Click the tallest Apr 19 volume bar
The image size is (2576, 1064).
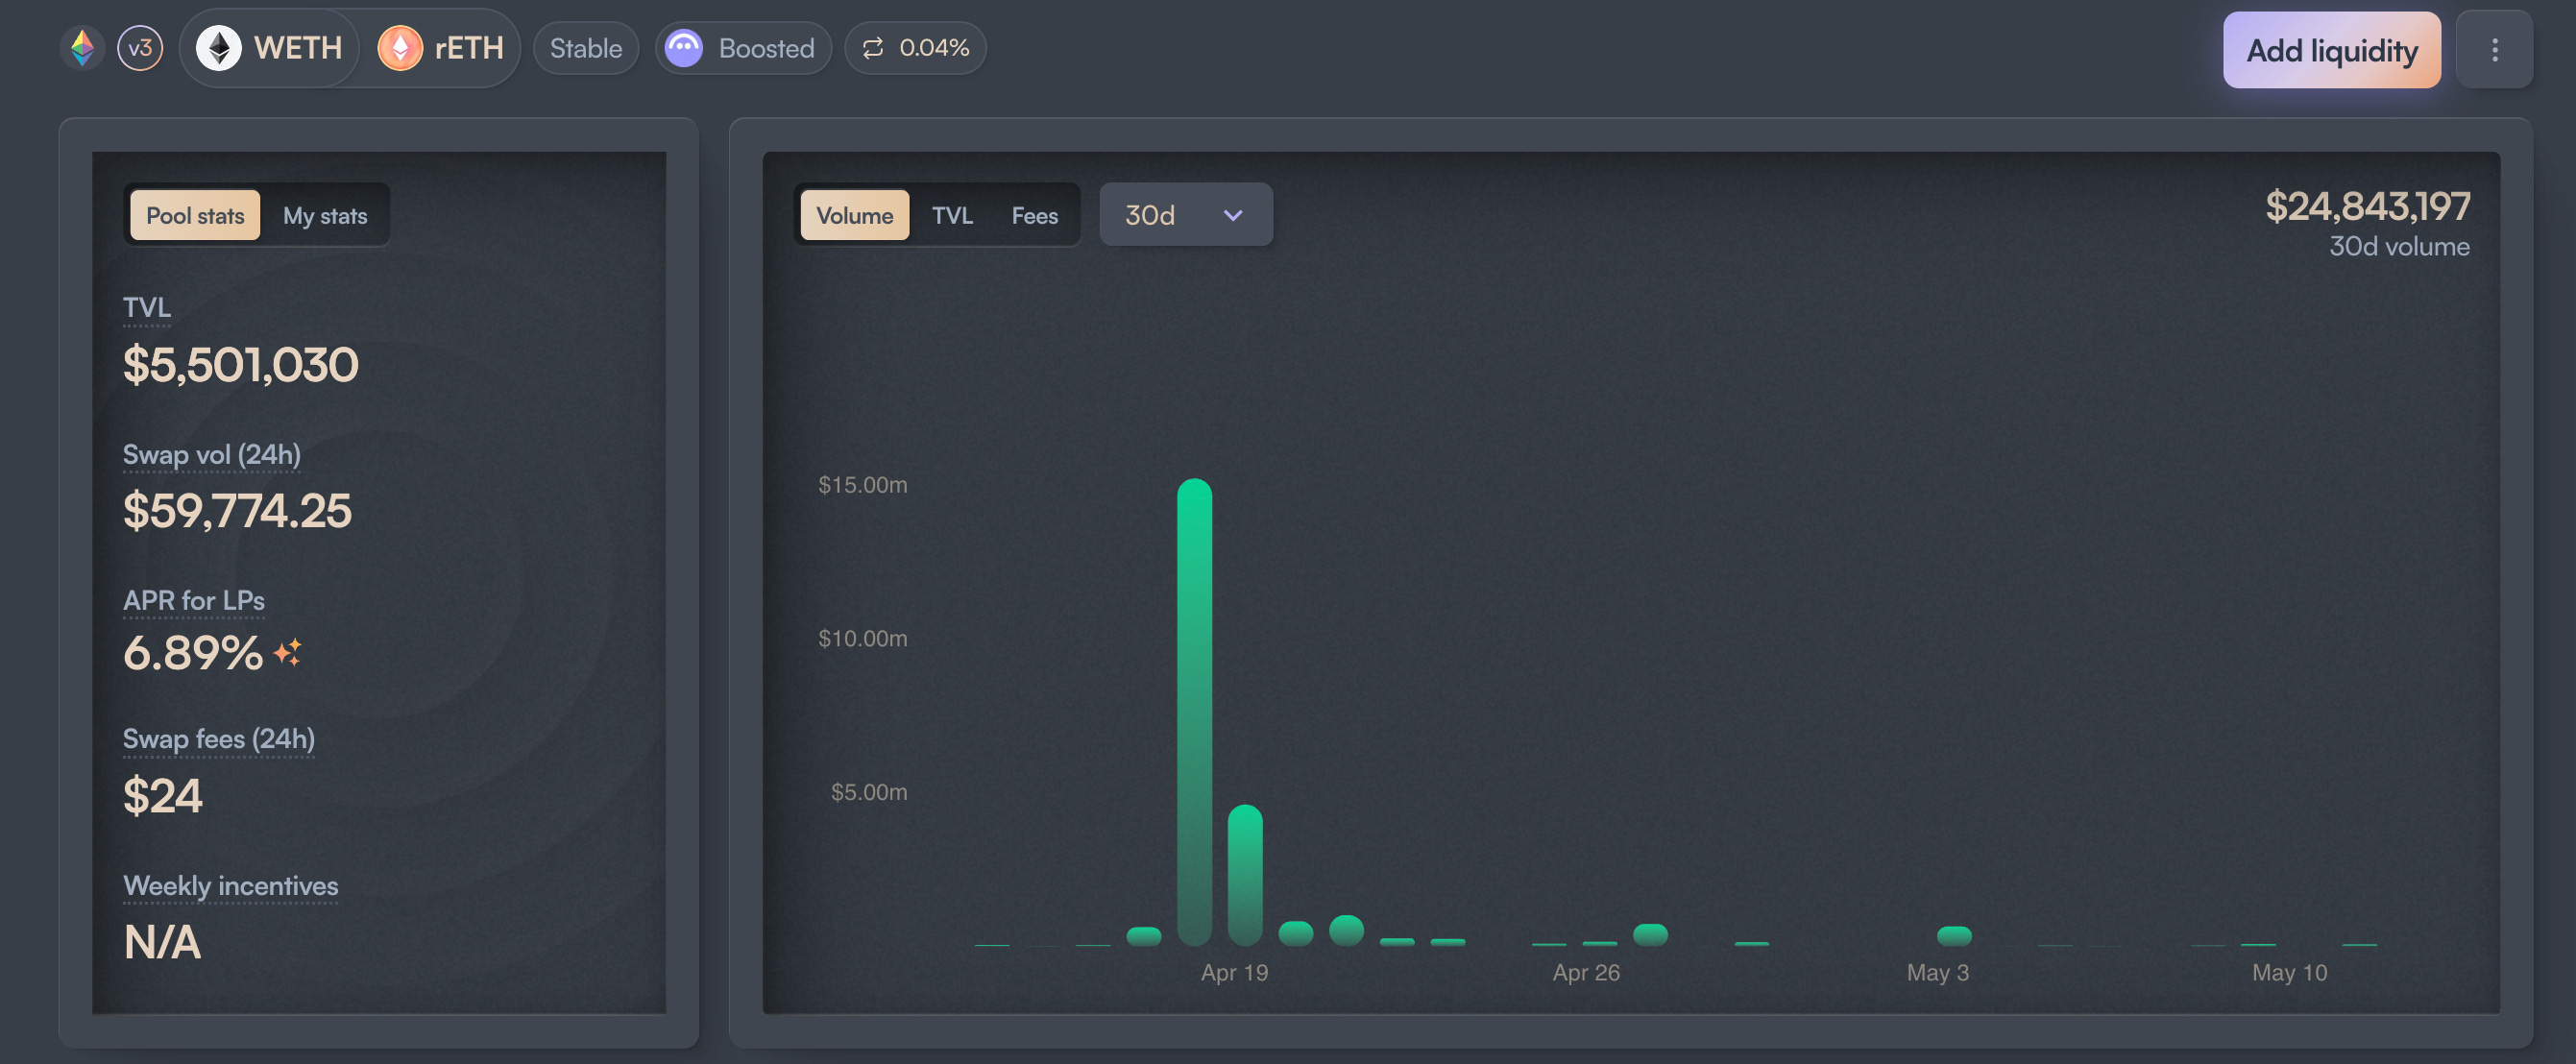point(1194,712)
